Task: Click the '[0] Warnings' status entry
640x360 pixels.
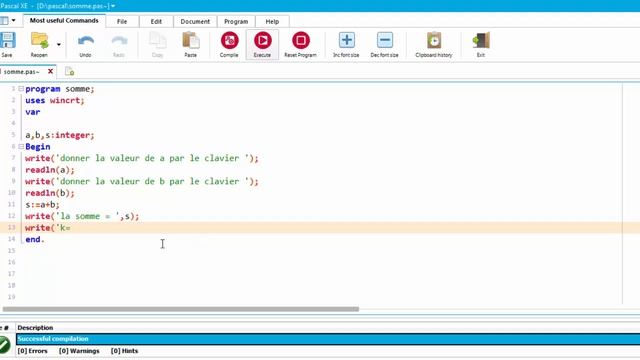Action: click(x=79, y=351)
